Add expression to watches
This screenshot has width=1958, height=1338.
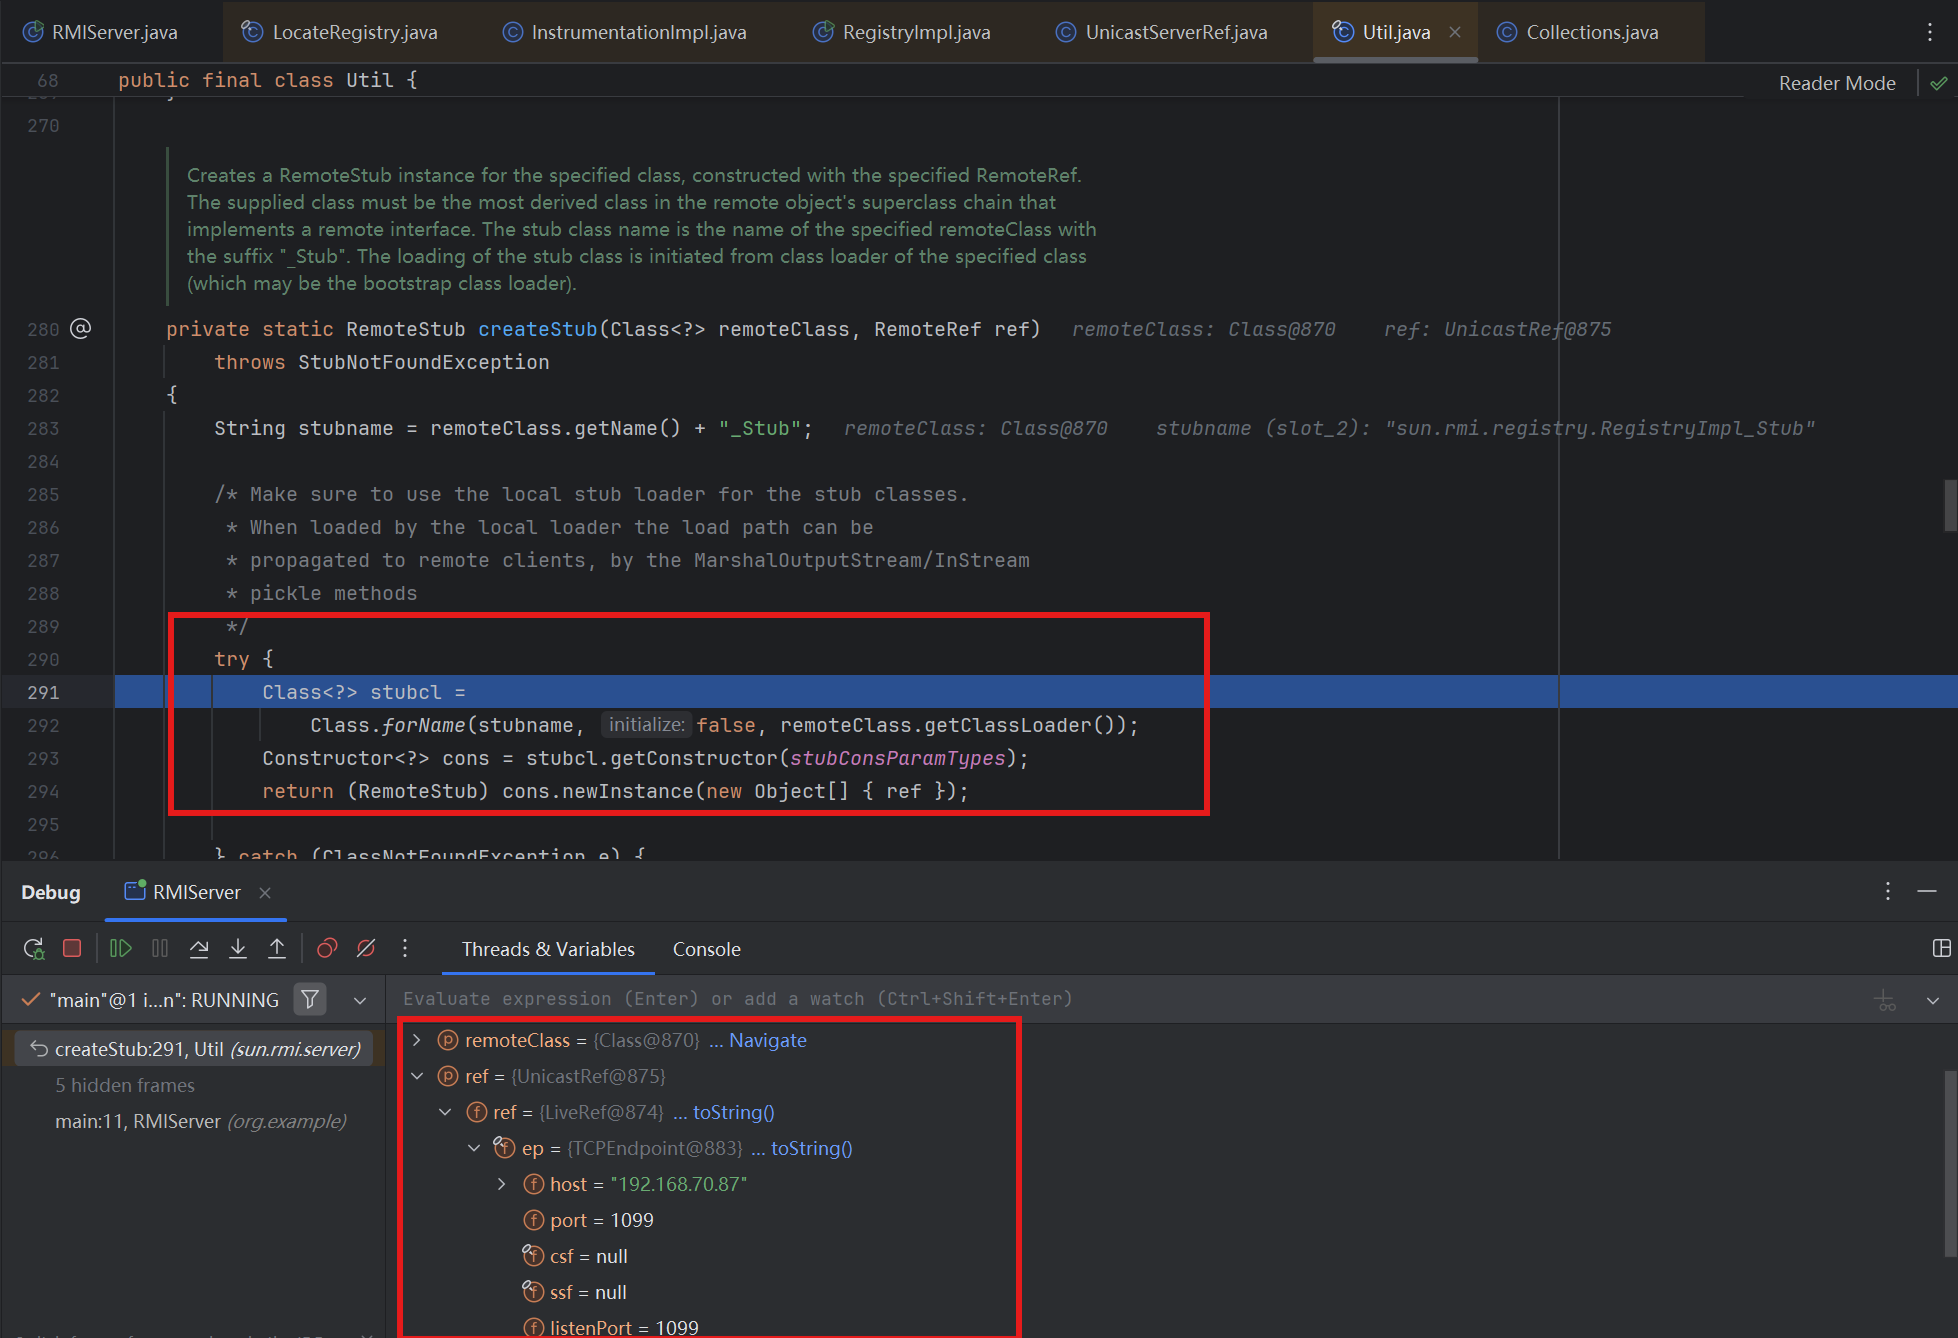1885,999
